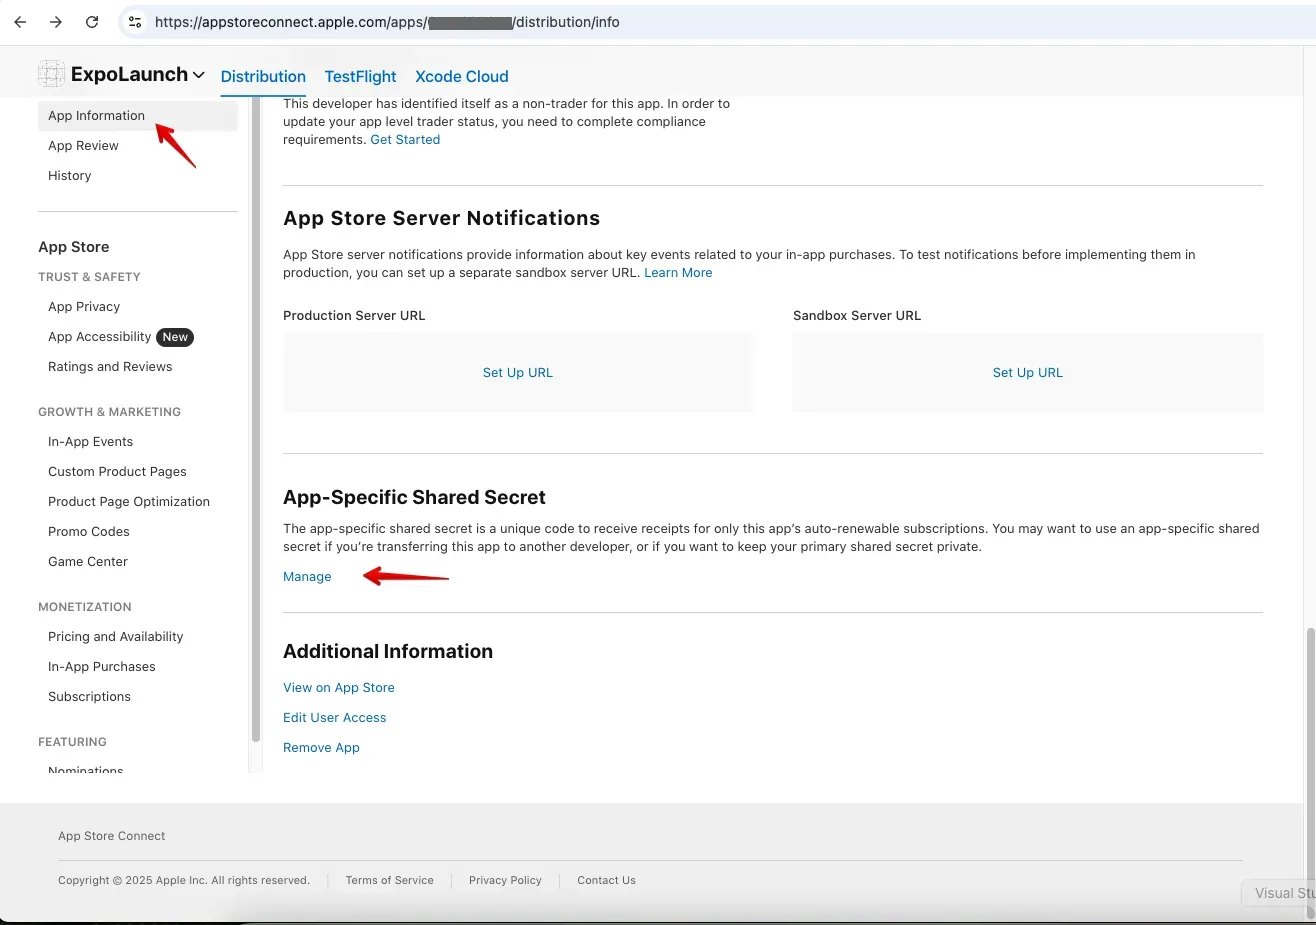Switch to the Distribution tab
1316x925 pixels.
click(x=263, y=77)
